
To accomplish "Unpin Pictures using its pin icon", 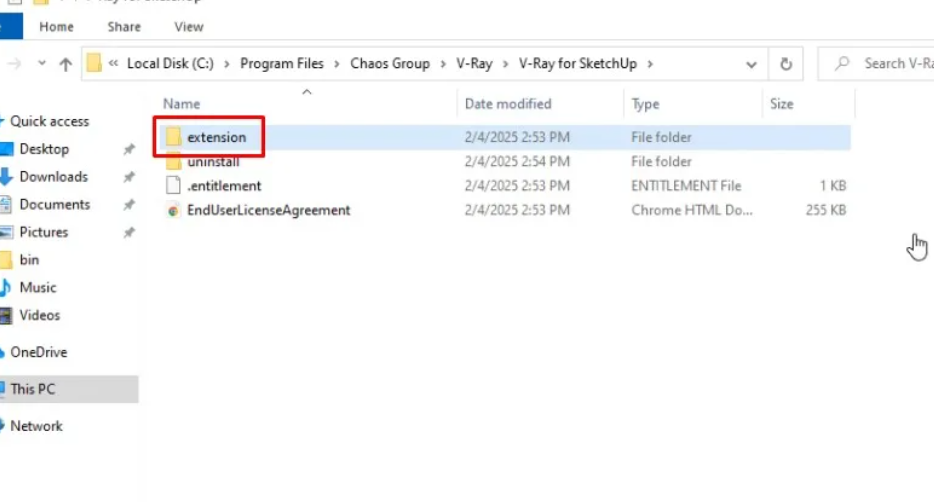I will click(128, 232).
